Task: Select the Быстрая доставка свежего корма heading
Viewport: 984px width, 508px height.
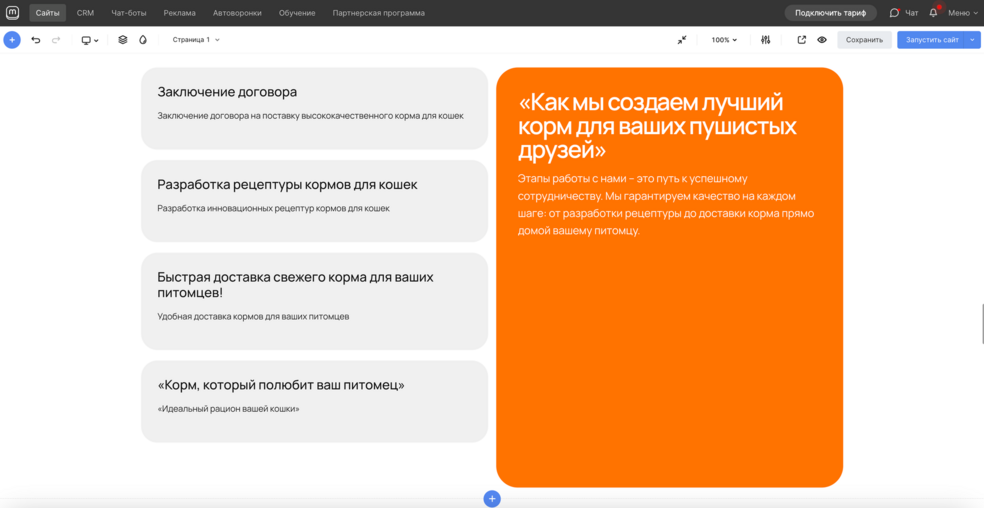Action: pyautogui.click(x=296, y=285)
